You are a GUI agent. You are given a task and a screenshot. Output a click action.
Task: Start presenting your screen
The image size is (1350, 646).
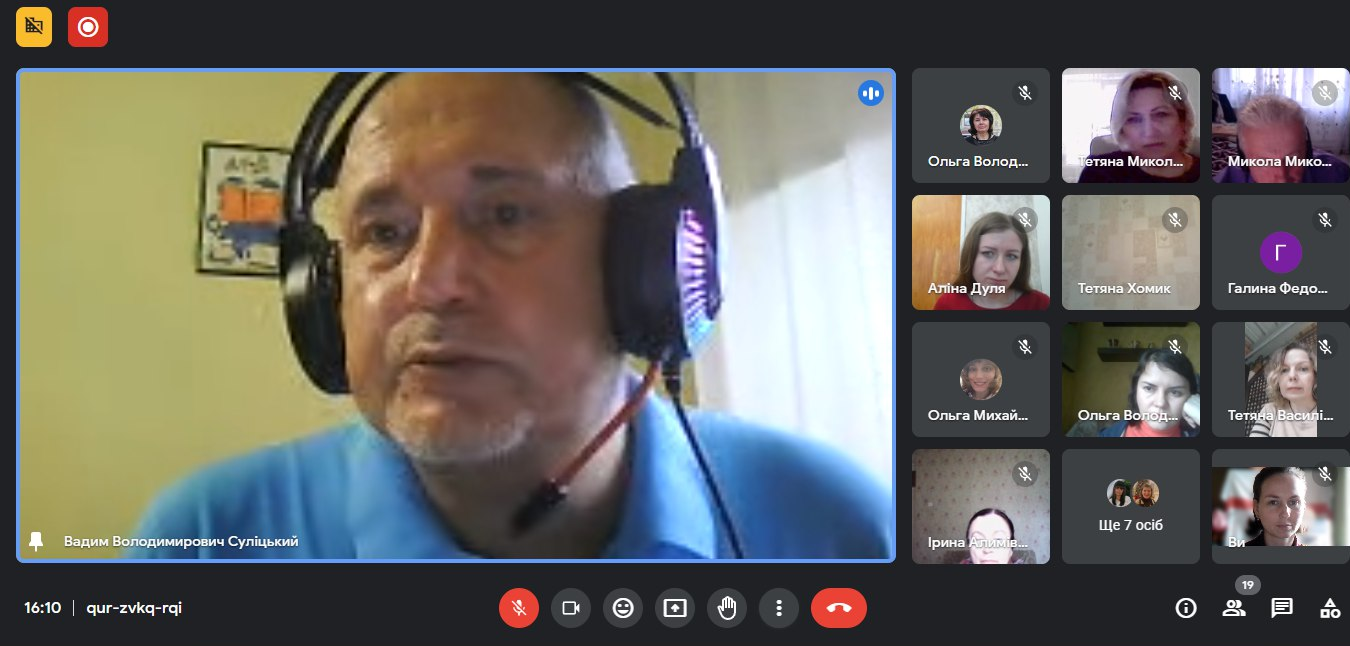[x=675, y=607]
